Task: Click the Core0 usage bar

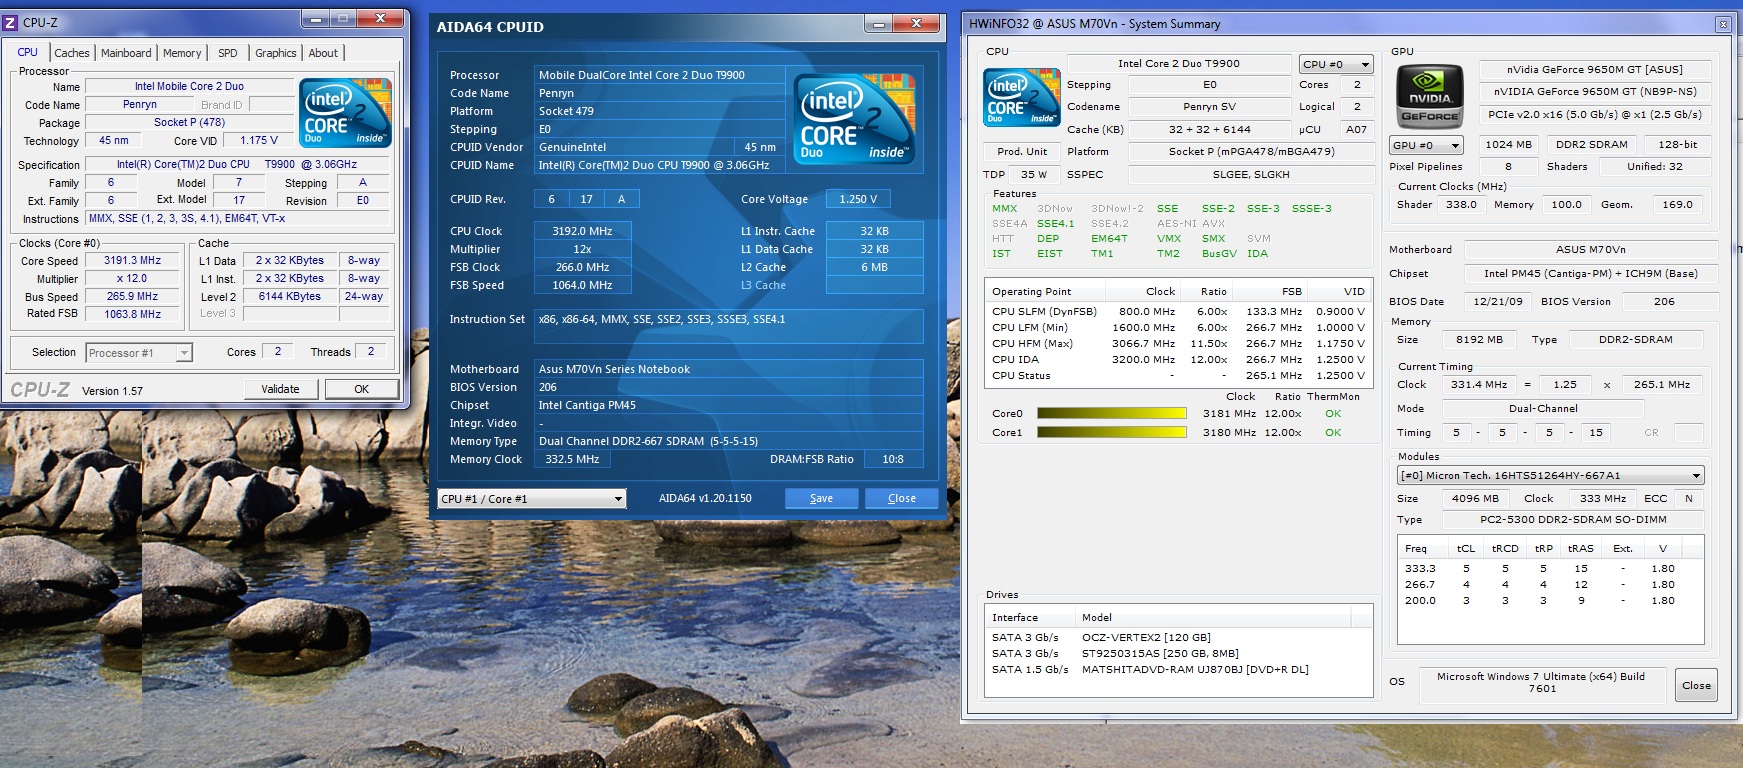Action: point(1111,414)
